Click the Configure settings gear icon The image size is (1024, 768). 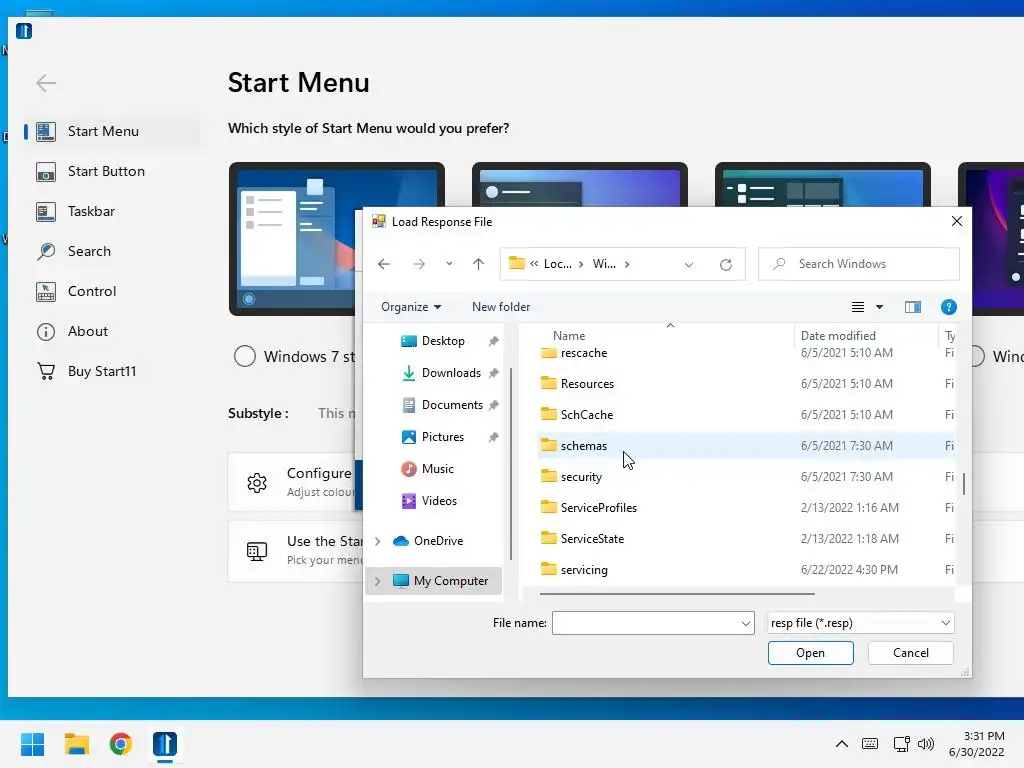point(257,483)
